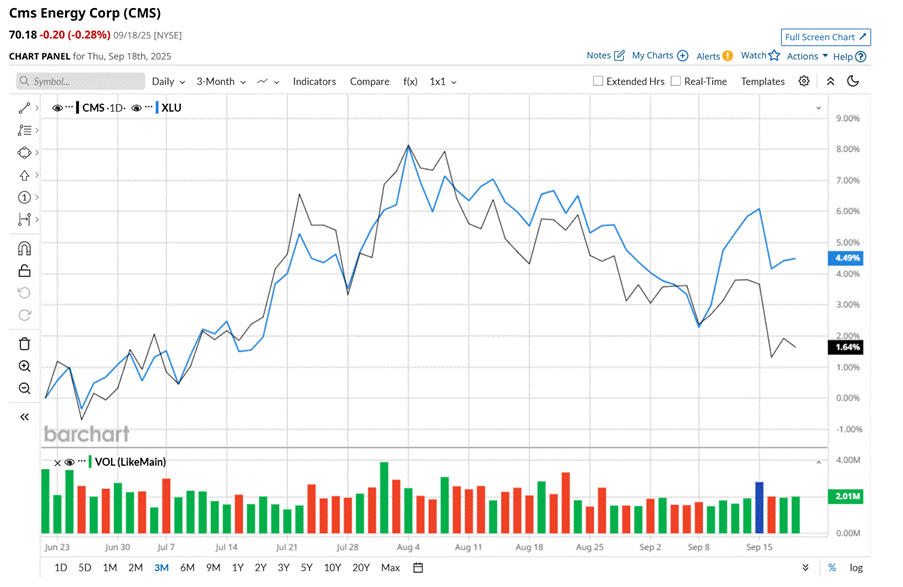The image size is (903, 587).
Task: Open the Fibonacci tools group
Action: [x=24, y=130]
